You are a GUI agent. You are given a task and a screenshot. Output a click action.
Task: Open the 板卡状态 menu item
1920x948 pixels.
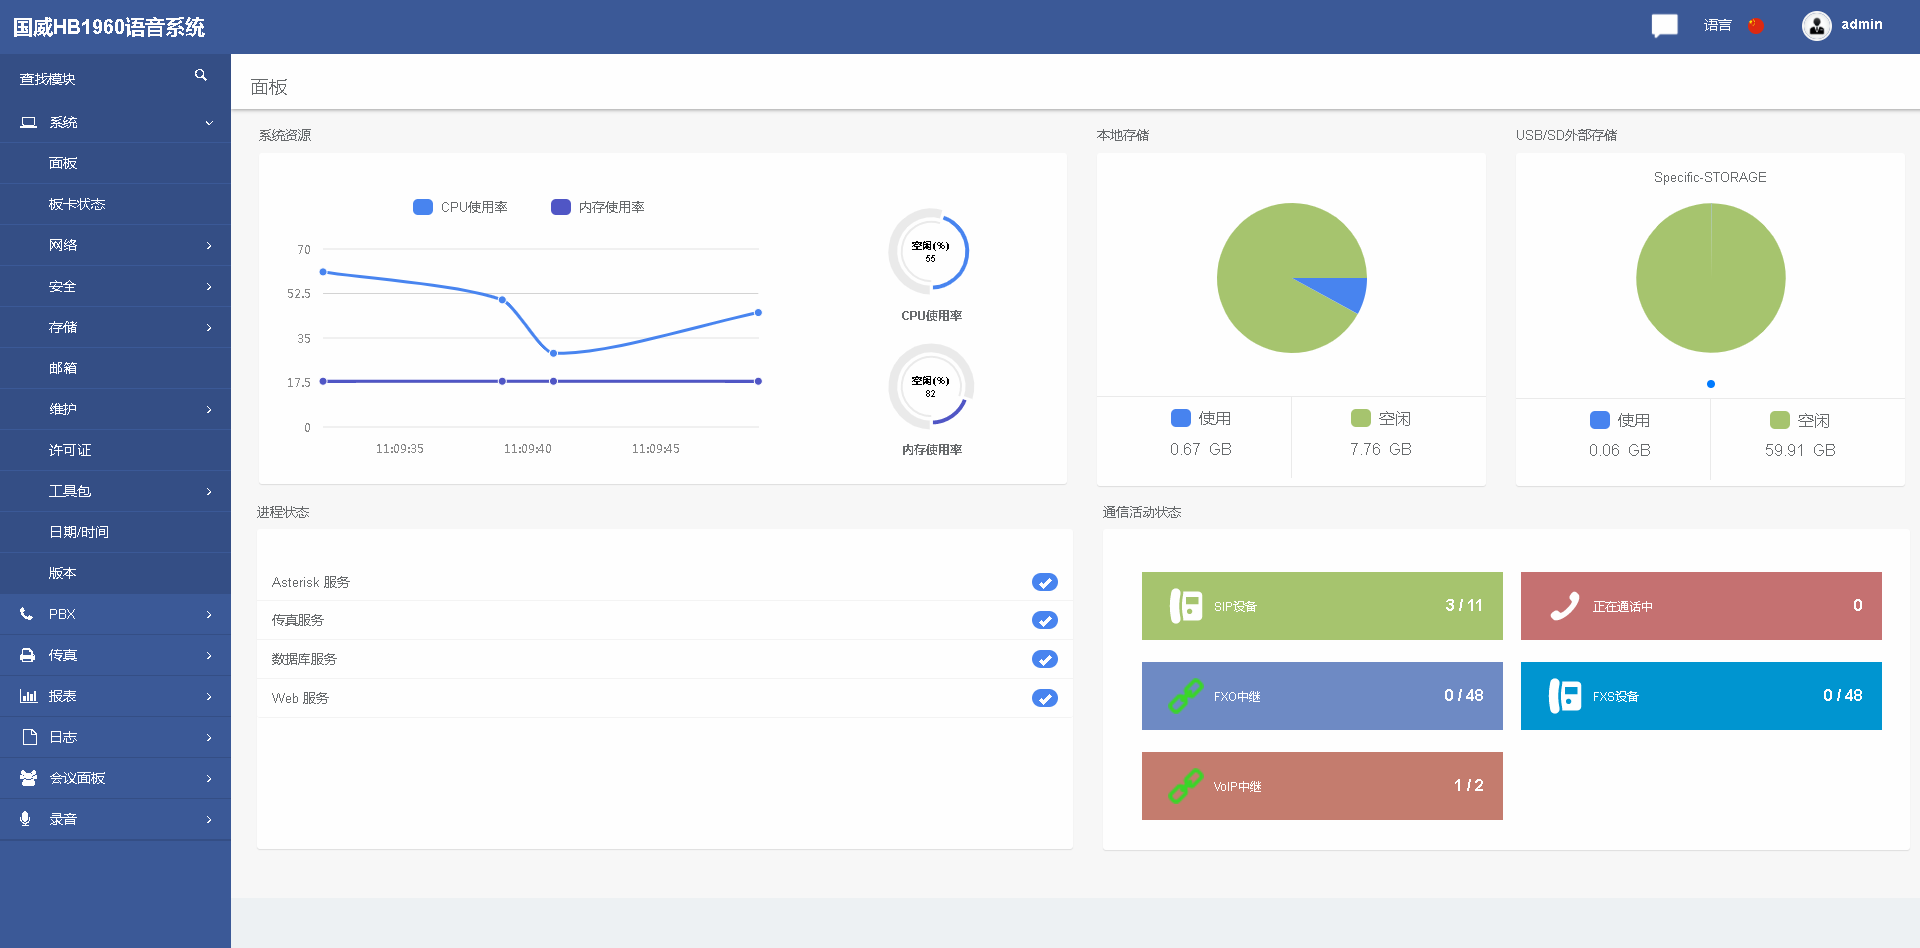click(77, 204)
